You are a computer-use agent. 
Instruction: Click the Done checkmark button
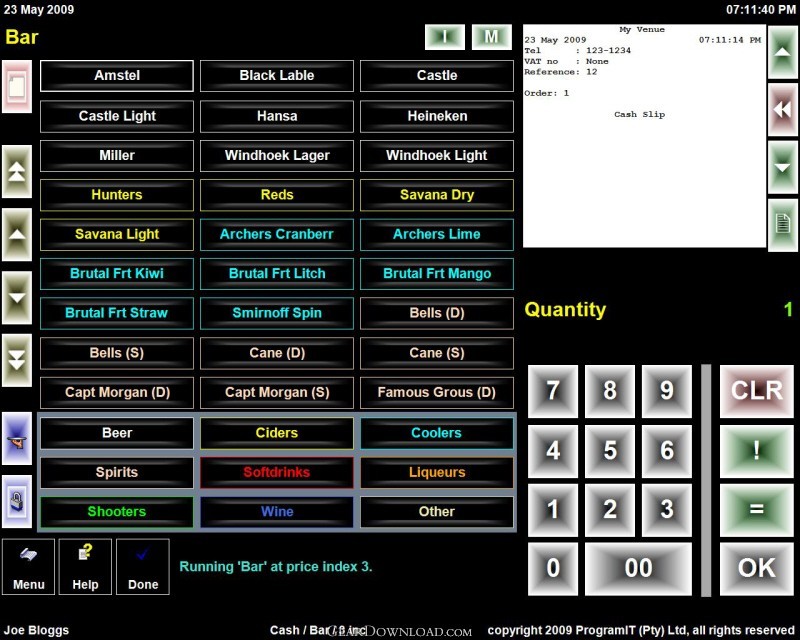tap(143, 567)
